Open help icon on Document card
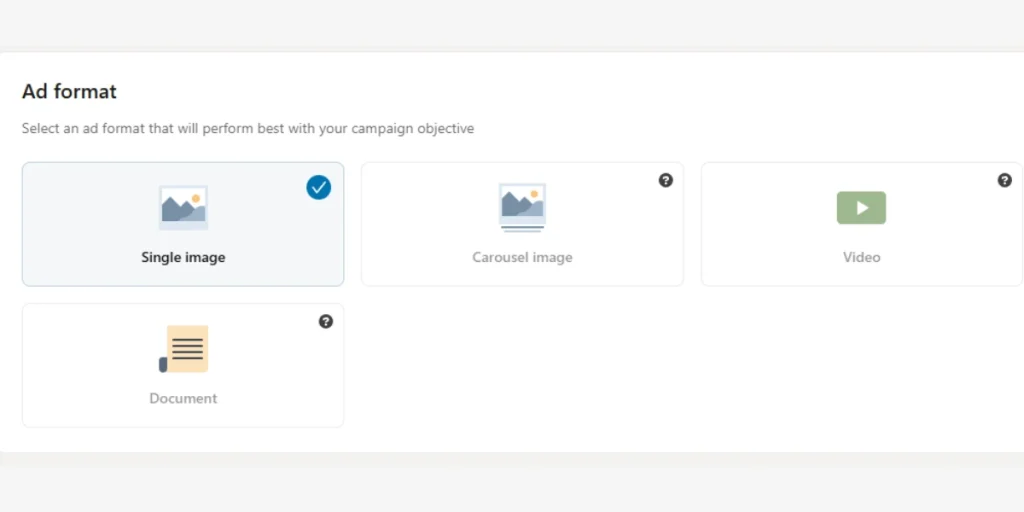This screenshot has width=1024, height=512. tap(326, 321)
